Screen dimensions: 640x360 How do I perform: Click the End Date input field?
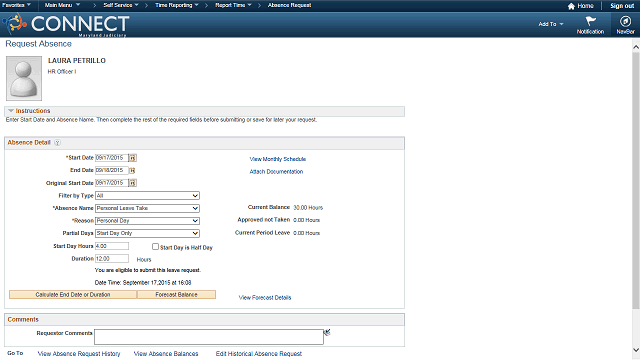(111, 170)
